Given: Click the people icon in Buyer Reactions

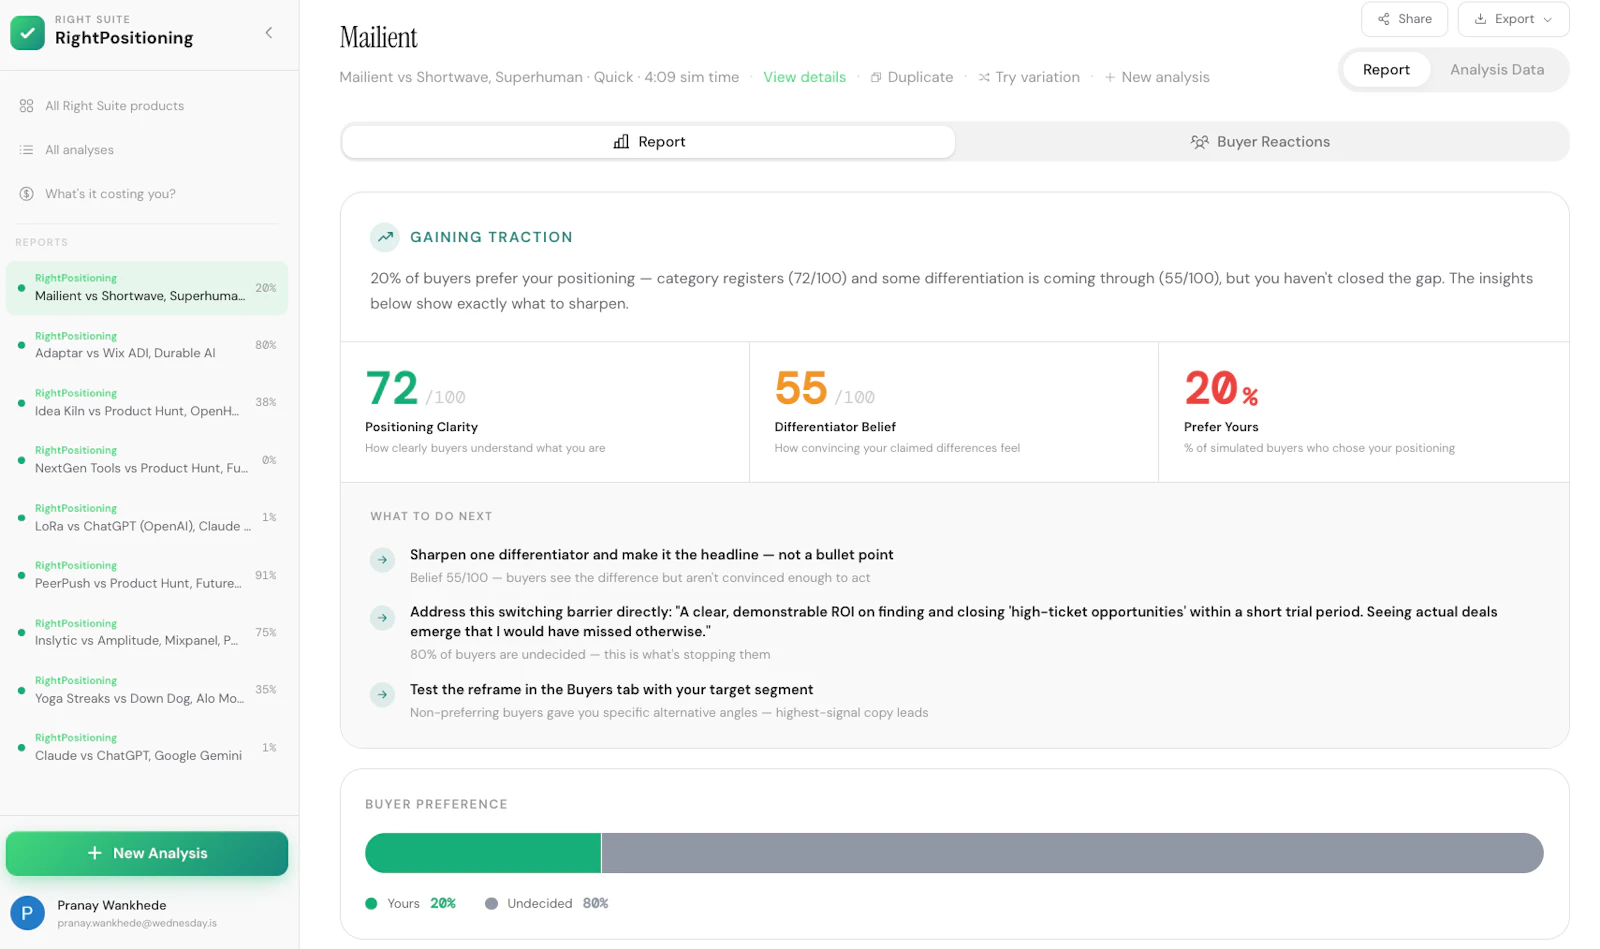Looking at the screenshot, I should [x=1199, y=142].
